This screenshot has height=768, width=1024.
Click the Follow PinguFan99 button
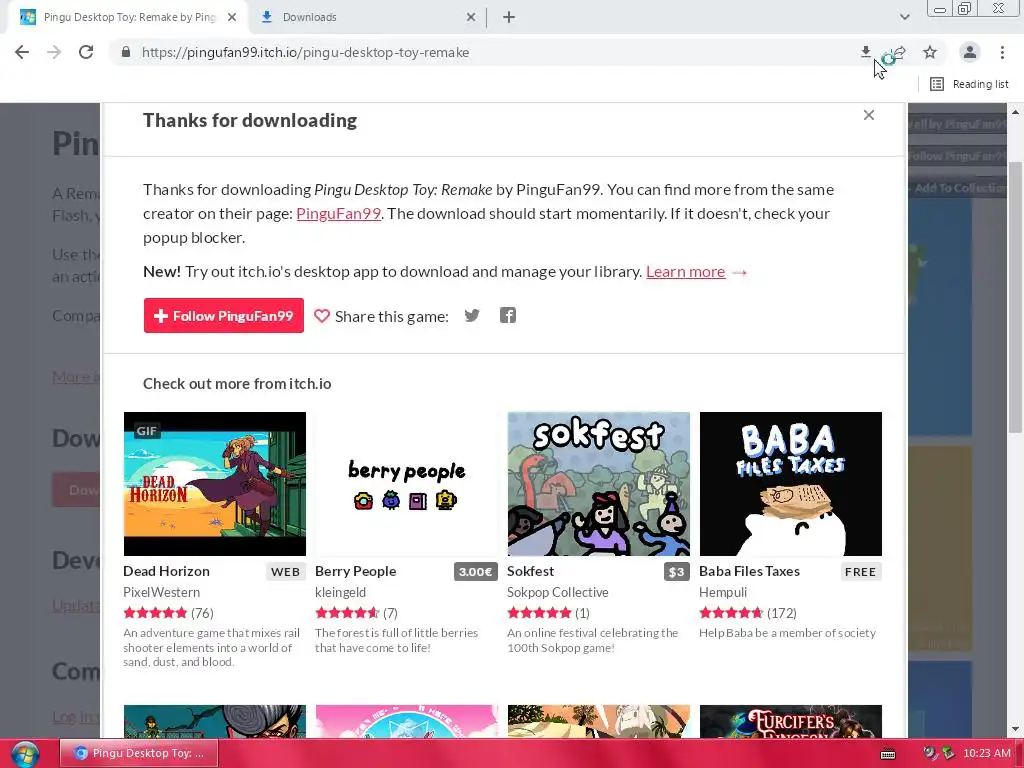pyautogui.click(x=223, y=315)
